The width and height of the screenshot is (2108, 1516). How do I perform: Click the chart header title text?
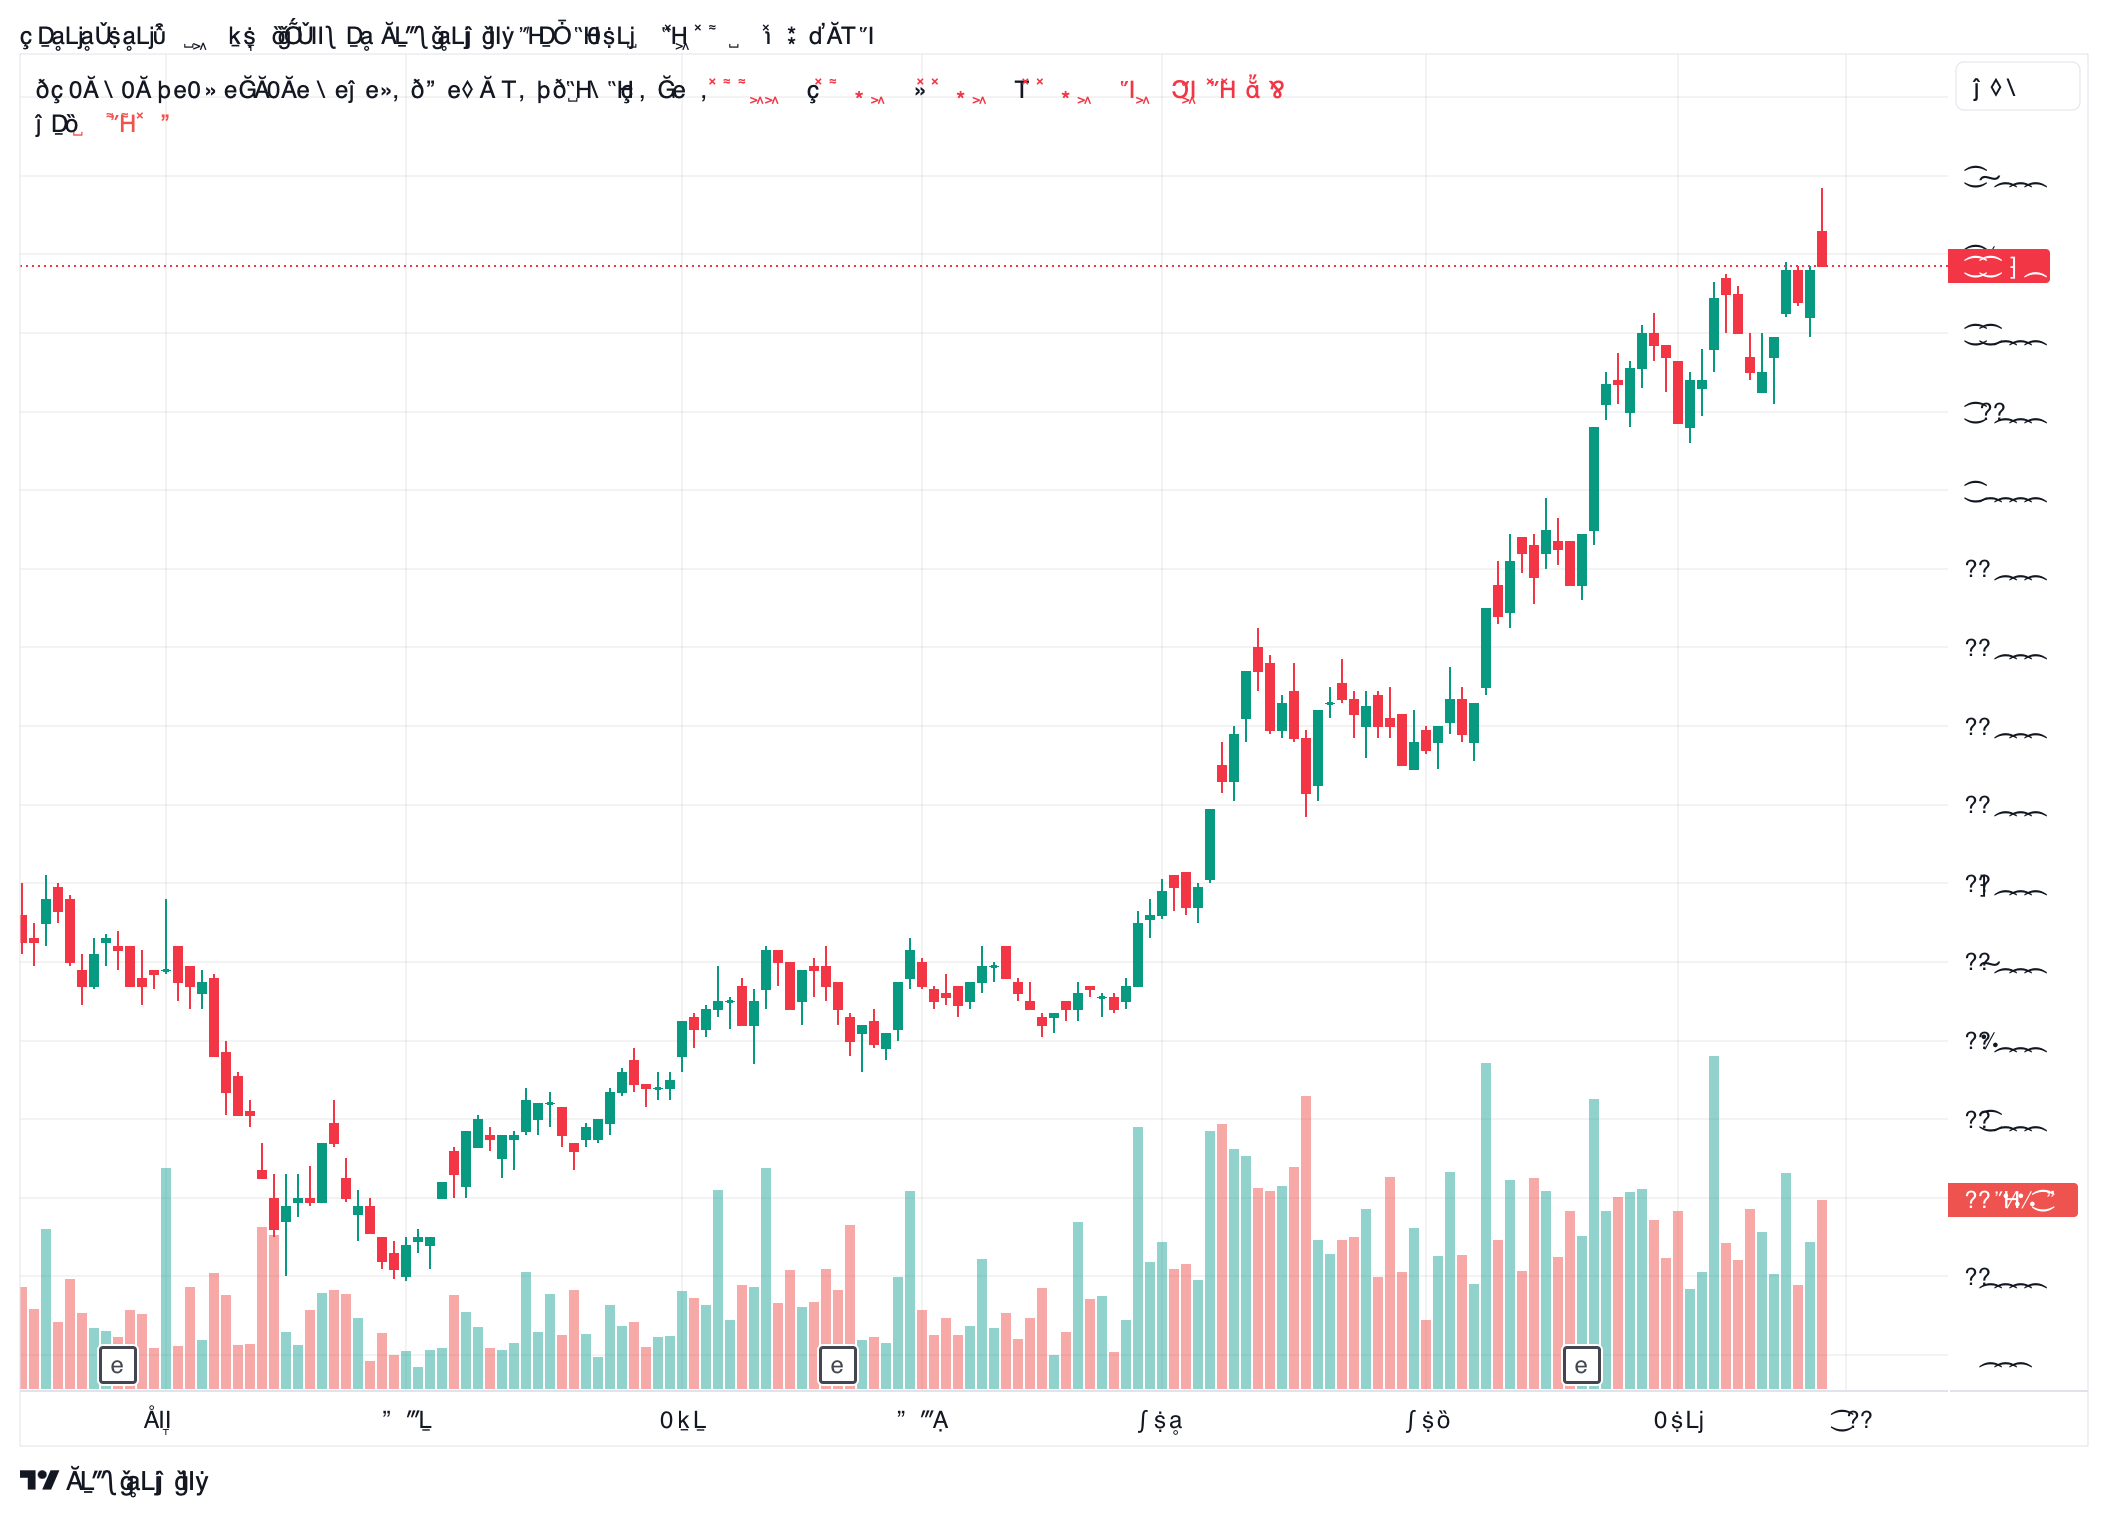pyautogui.click(x=447, y=36)
